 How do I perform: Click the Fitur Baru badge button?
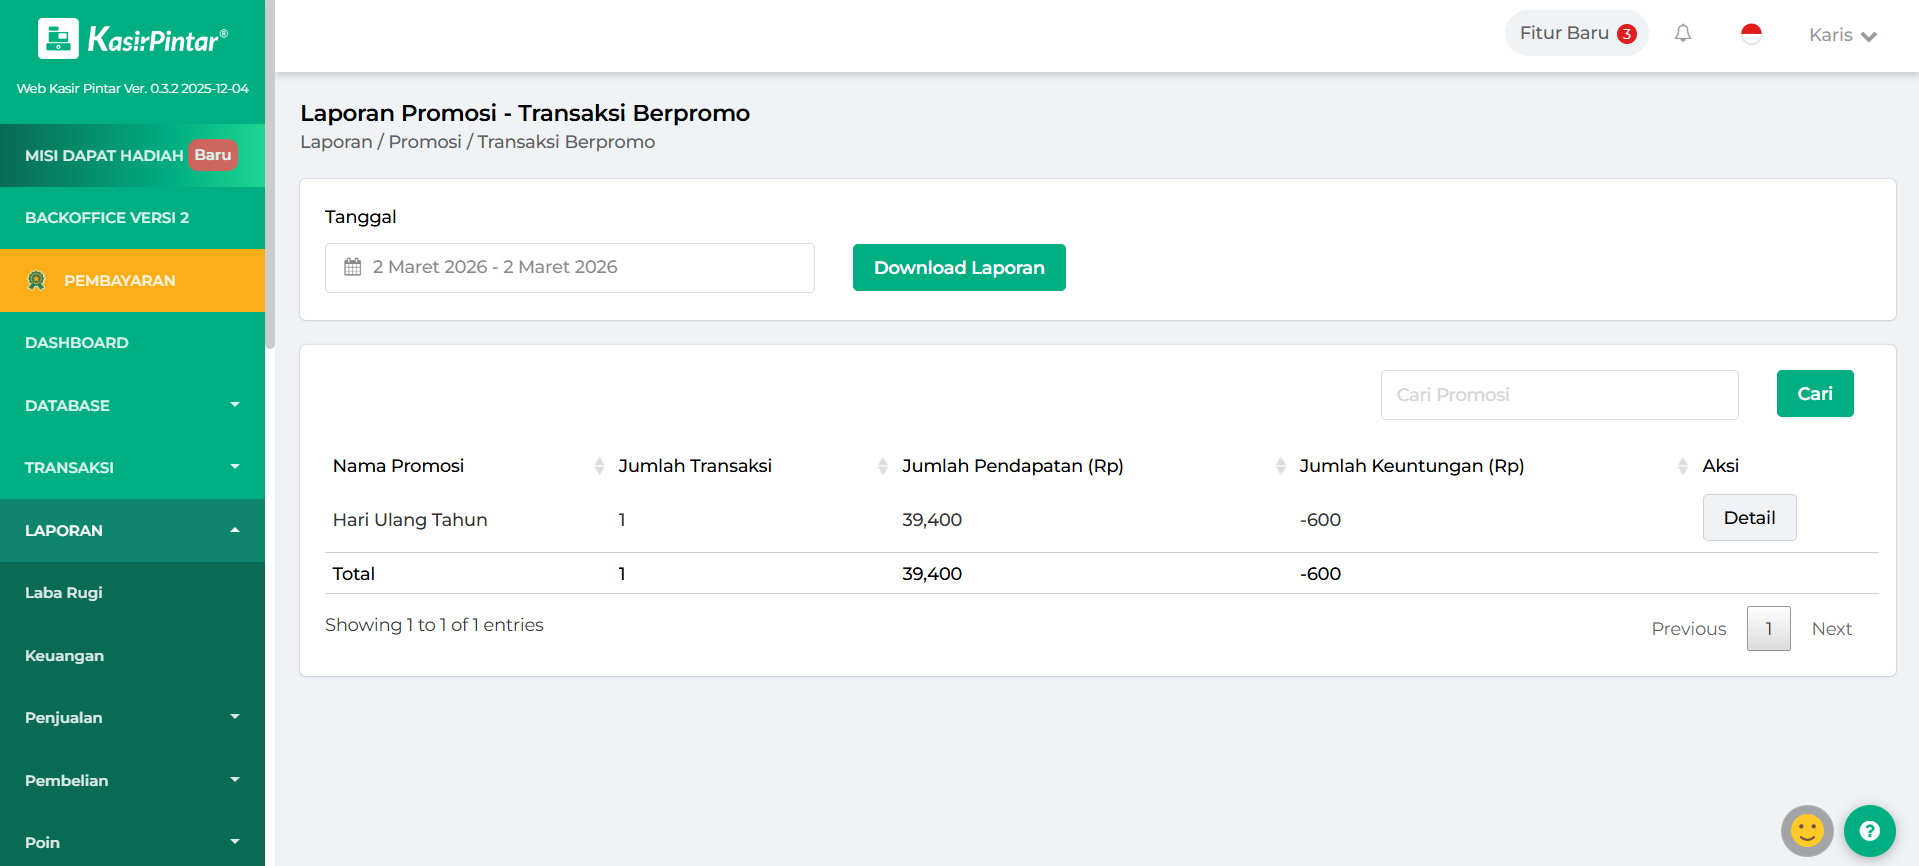point(1576,34)
